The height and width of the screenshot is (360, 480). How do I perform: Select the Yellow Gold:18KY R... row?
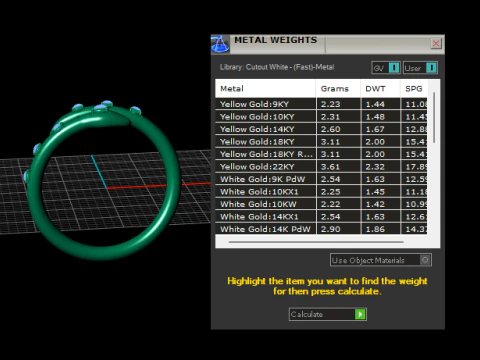321,154
